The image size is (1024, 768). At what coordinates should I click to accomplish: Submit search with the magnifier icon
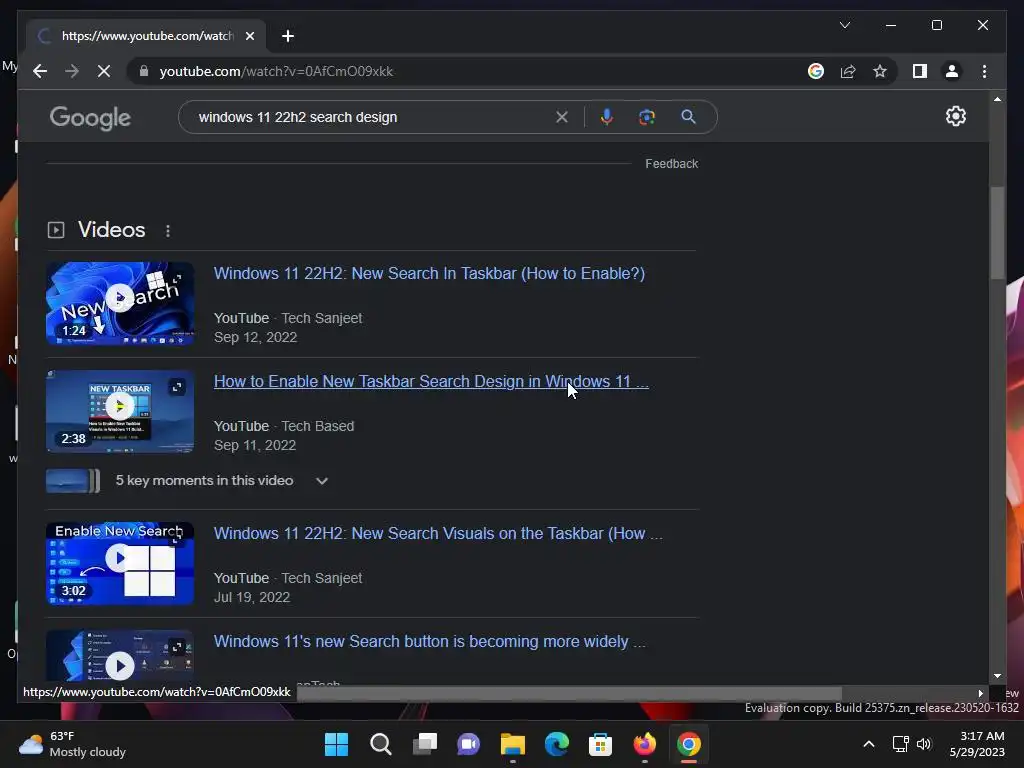[x=688, y=117]
